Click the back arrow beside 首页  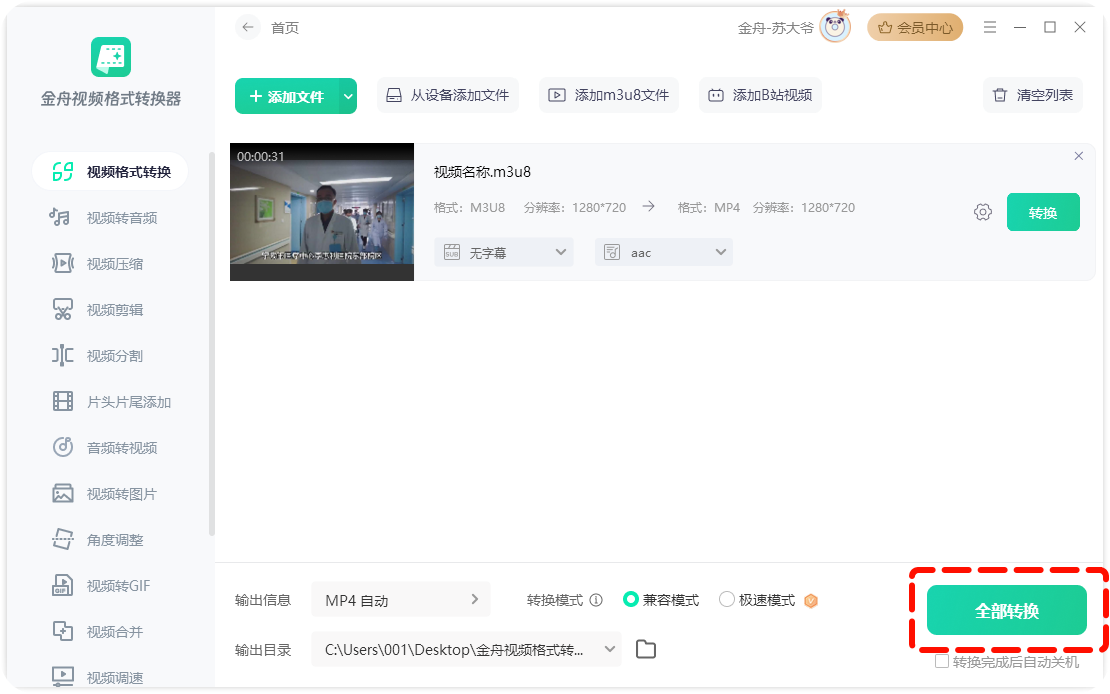point(248,28)
